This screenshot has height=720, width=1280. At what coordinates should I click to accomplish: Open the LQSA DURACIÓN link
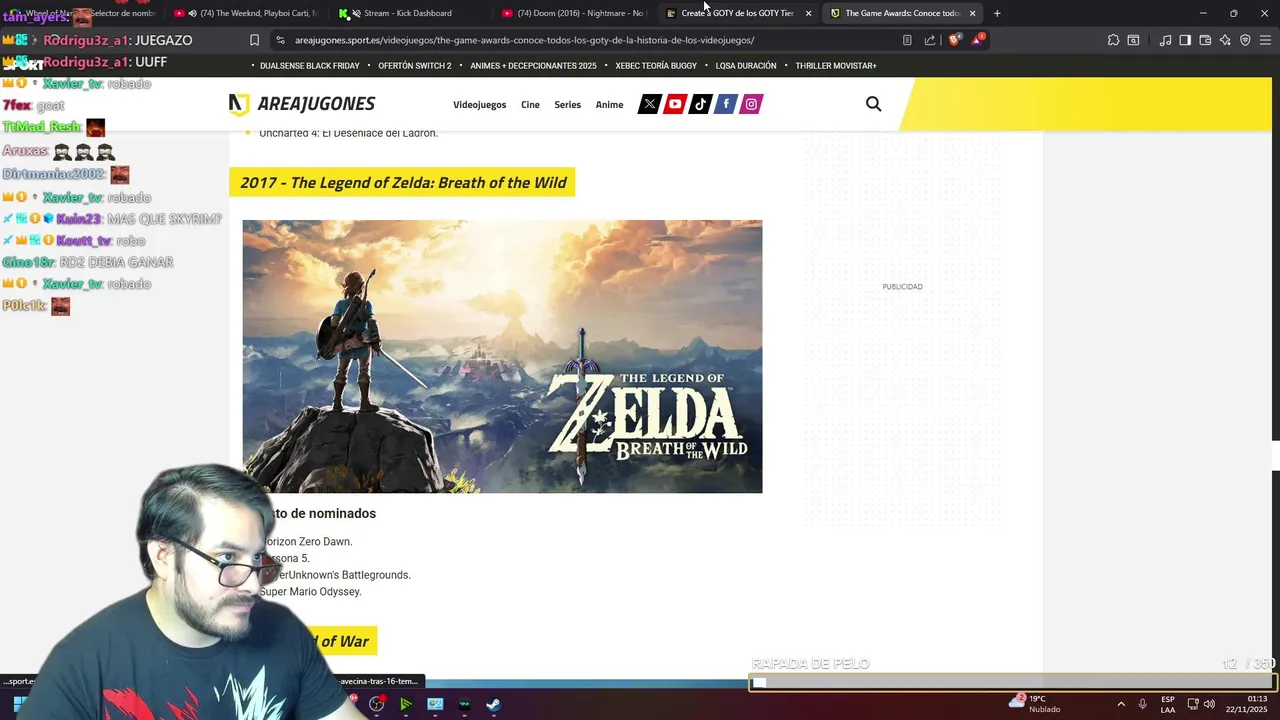coord(745,66)
